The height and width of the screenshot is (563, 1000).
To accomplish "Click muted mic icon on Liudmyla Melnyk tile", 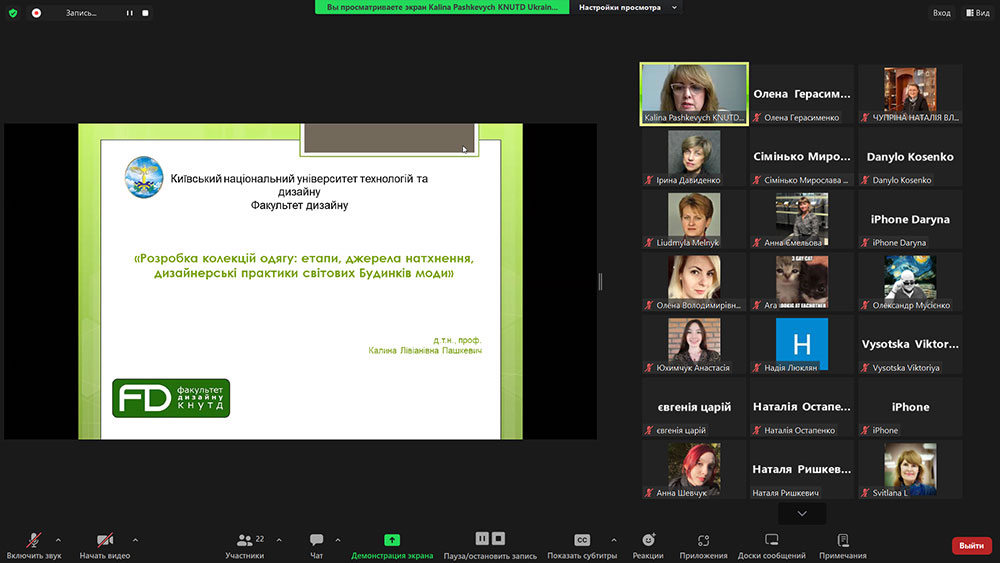I will (x=649, y=243).
